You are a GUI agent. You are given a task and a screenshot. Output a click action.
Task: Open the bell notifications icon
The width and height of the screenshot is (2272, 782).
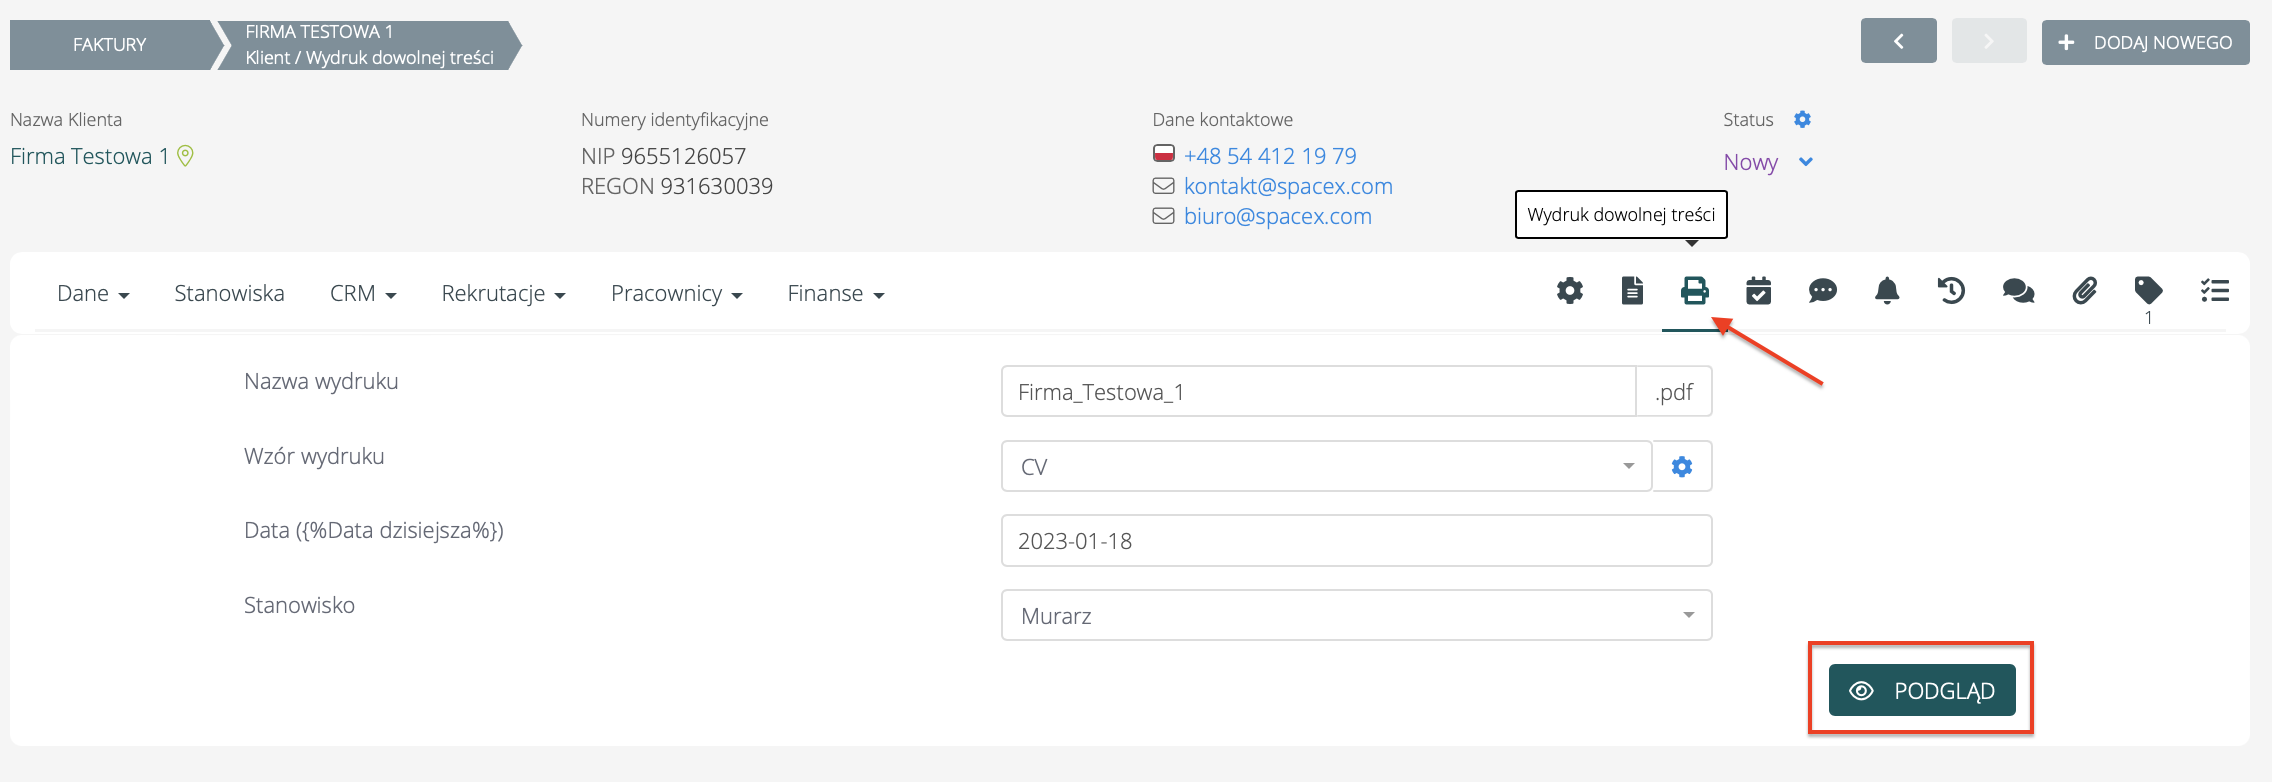point(1887,291)
